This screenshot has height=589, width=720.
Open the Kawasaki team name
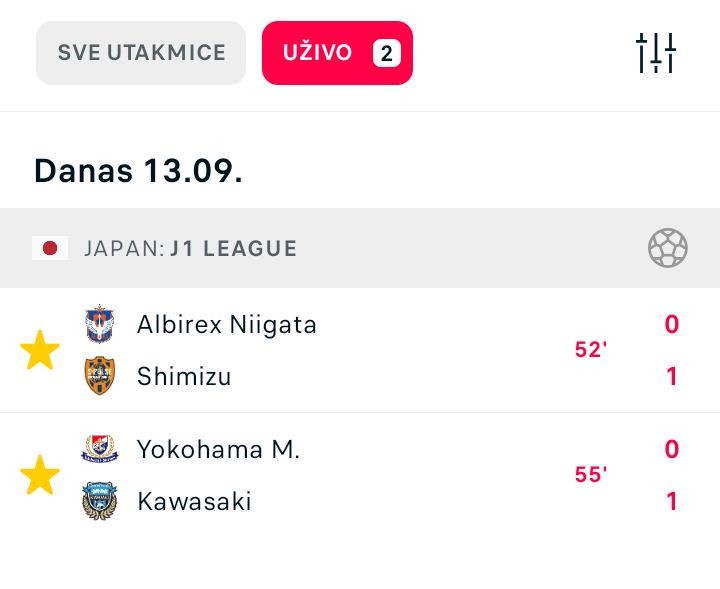point(194,501)
